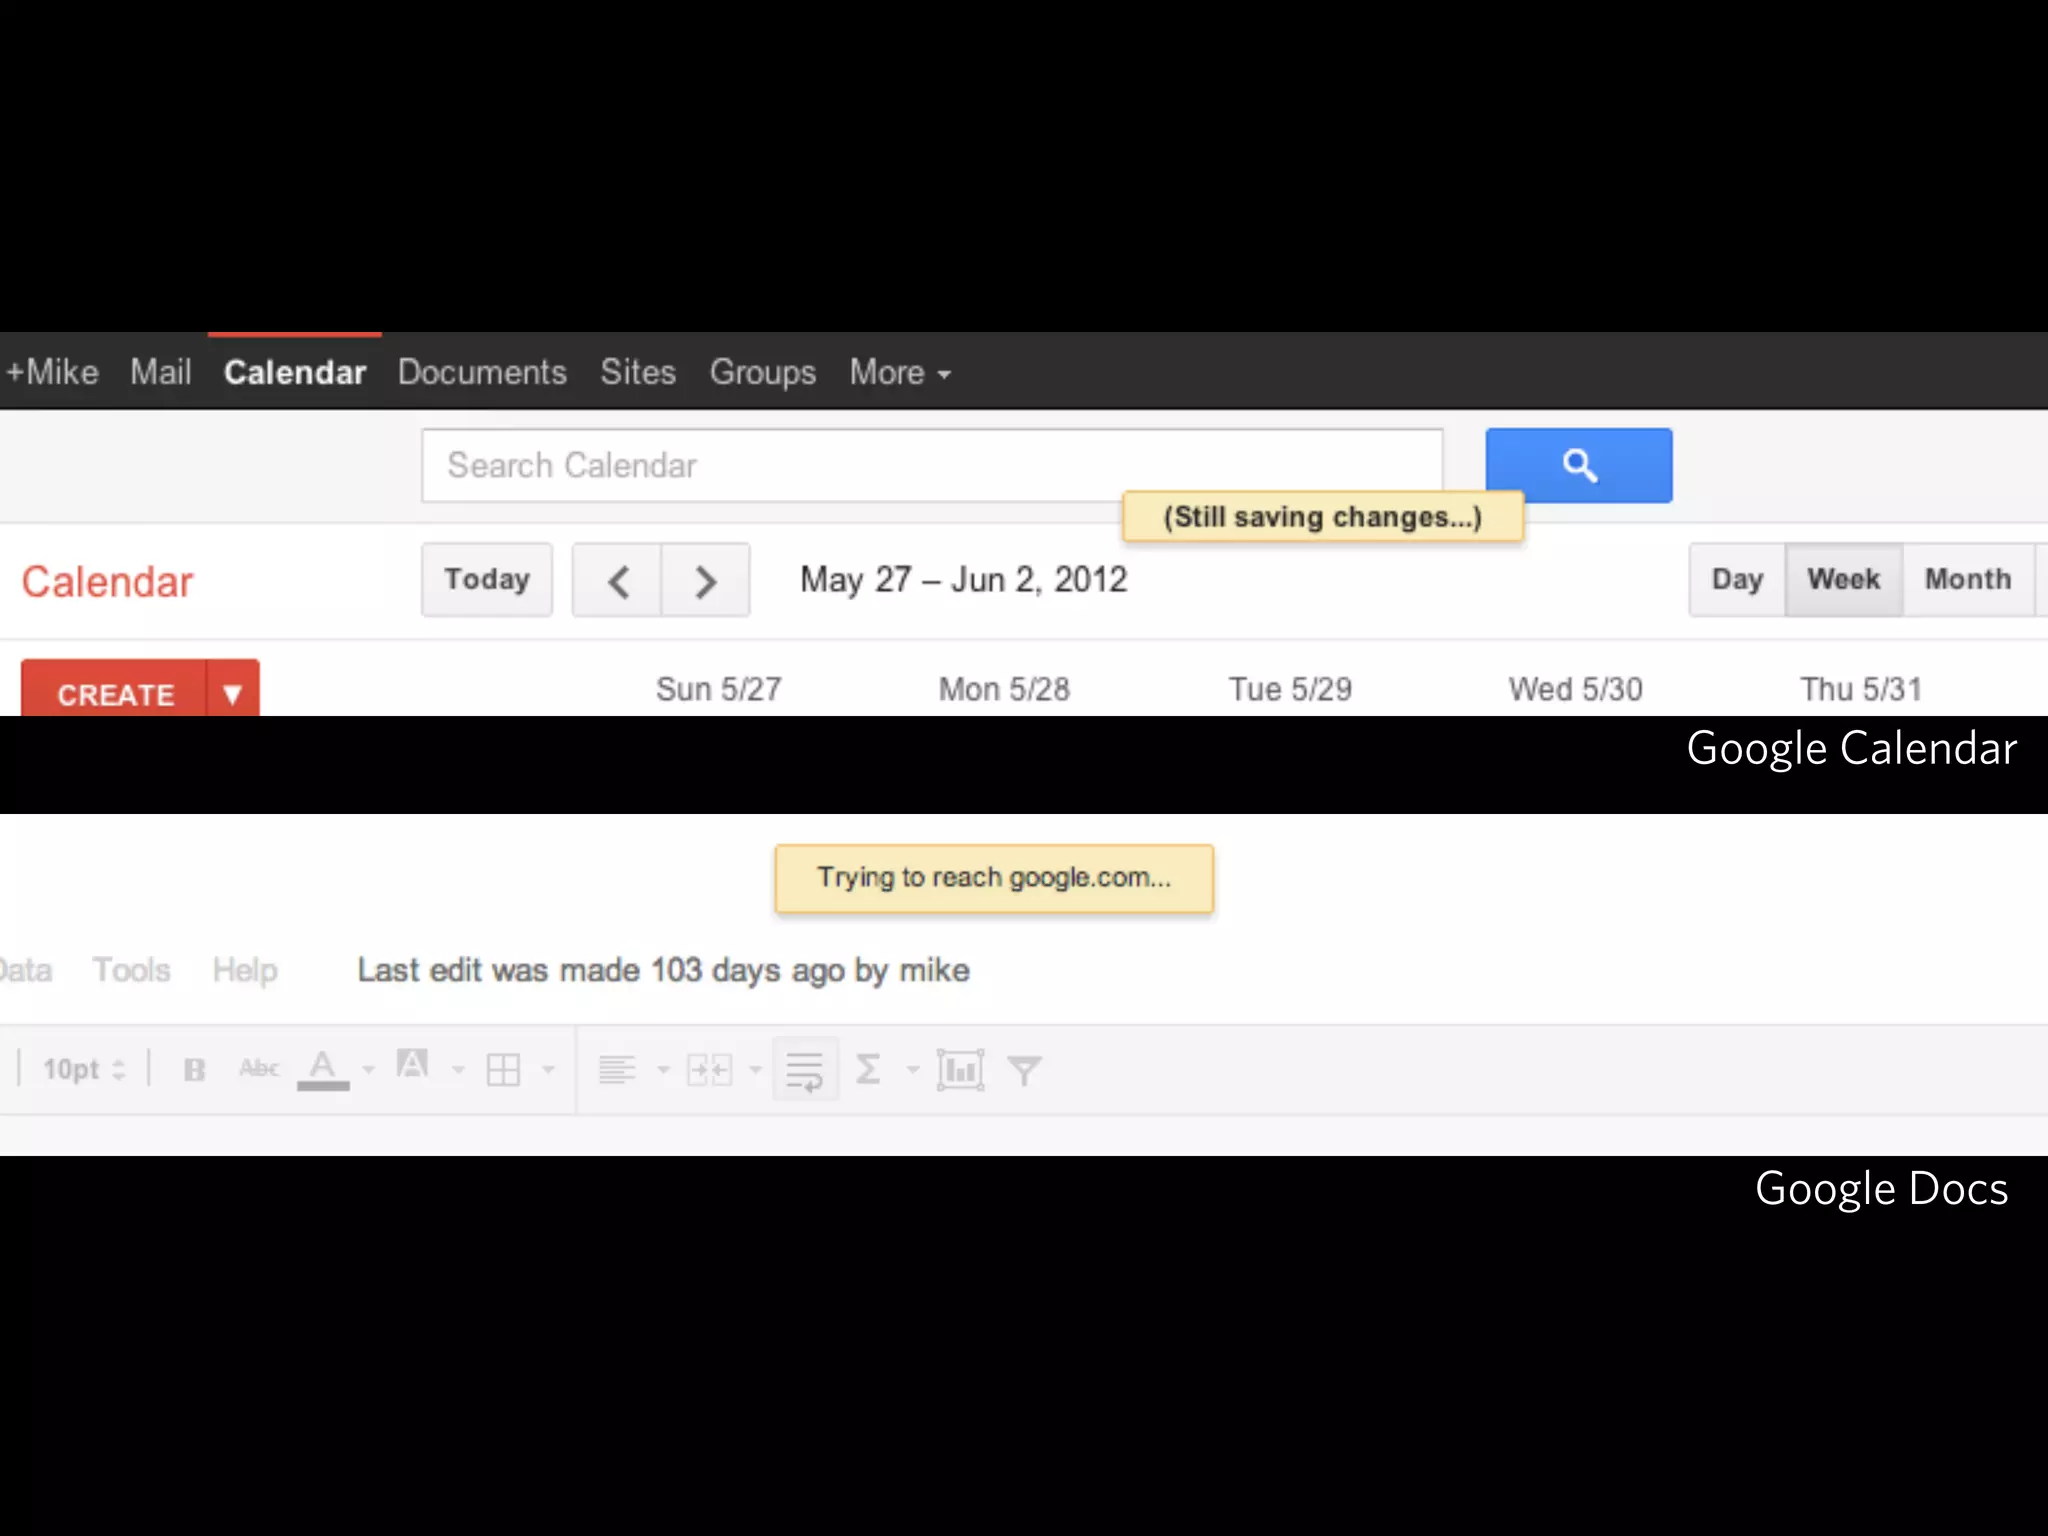2048x1536 pixels.
Task: Click the Wed 5/30 day header
Action: point(1575,689)
